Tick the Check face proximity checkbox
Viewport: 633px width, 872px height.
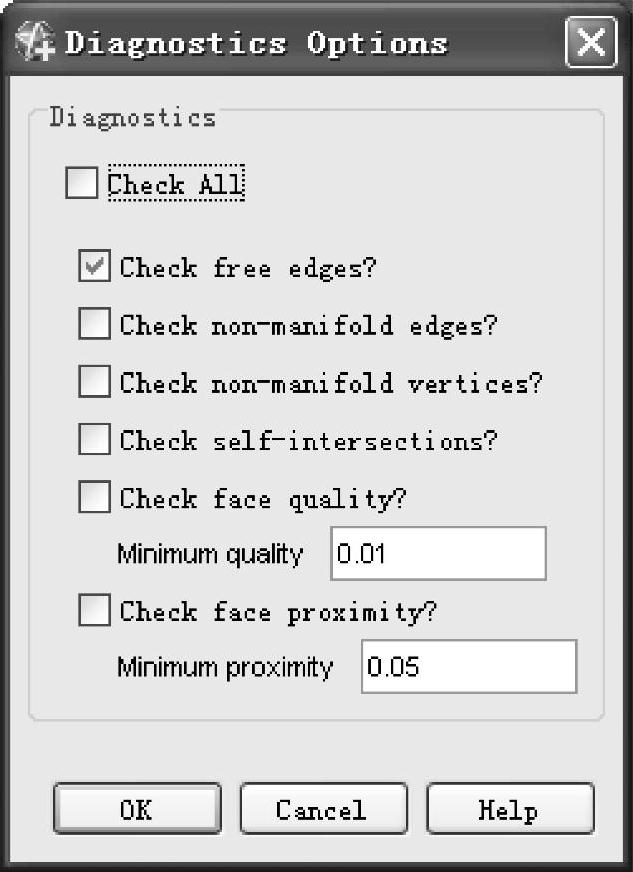tap(94, 610)
